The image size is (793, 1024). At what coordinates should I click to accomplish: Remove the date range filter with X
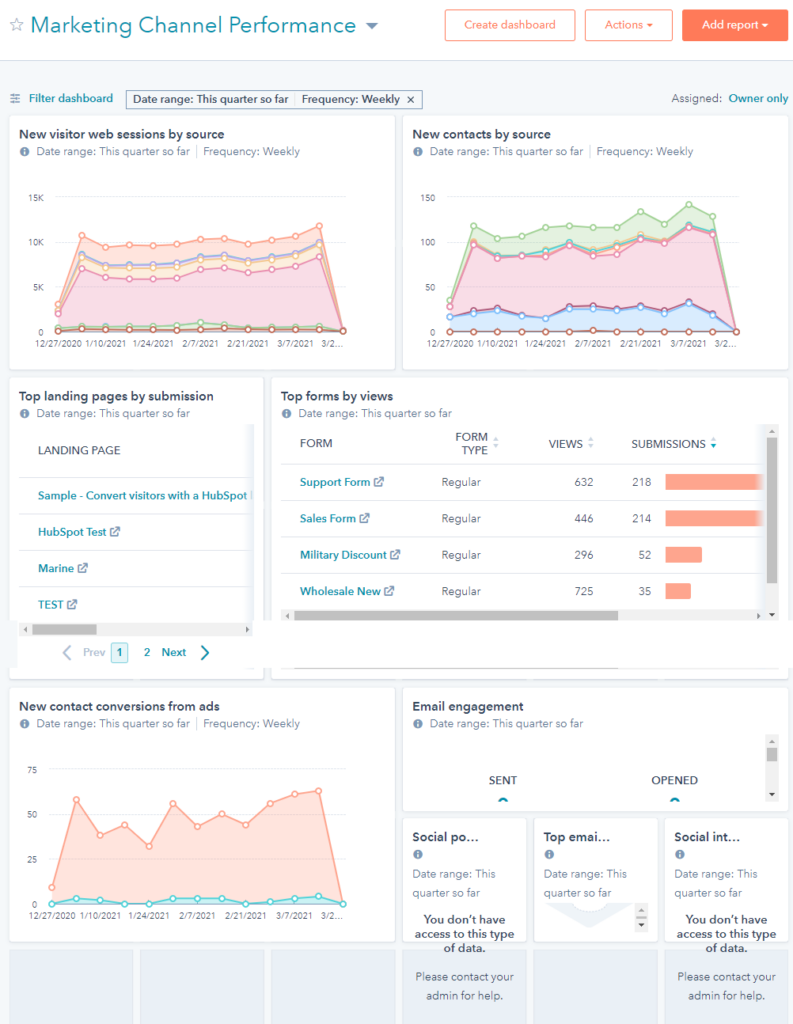(x=411, y=99)
